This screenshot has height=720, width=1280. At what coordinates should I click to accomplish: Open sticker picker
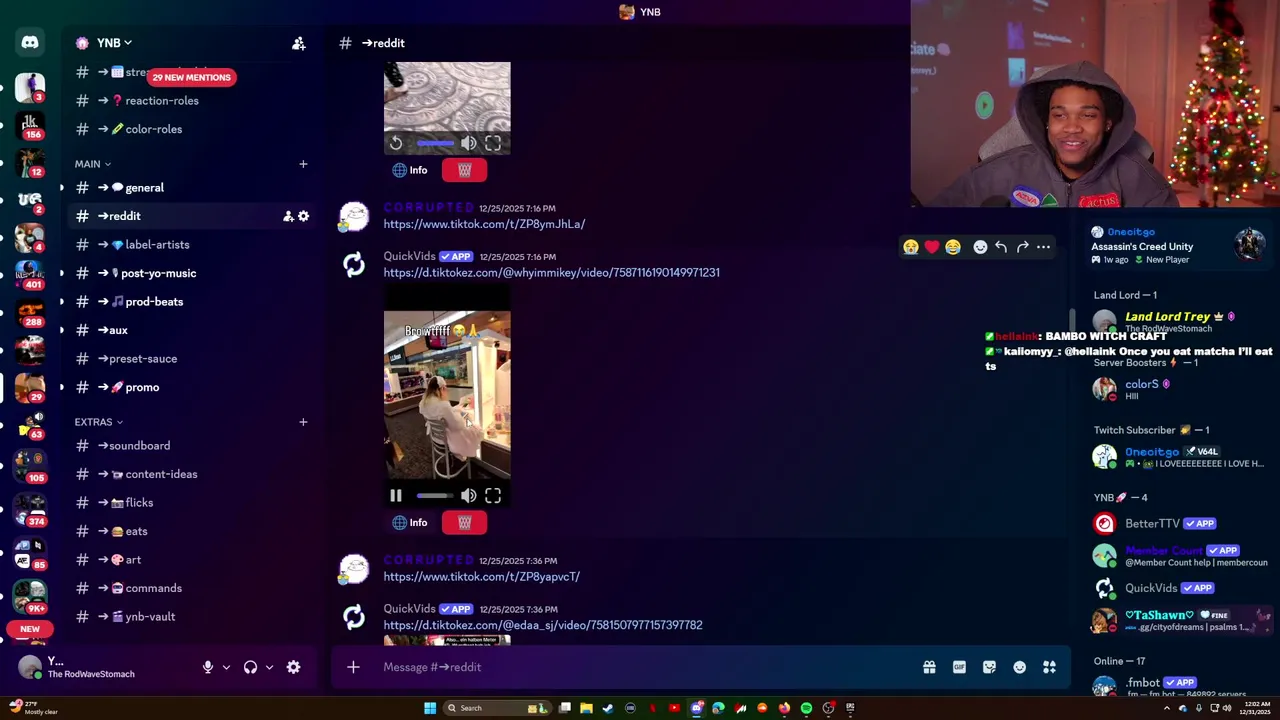point(989,667)
